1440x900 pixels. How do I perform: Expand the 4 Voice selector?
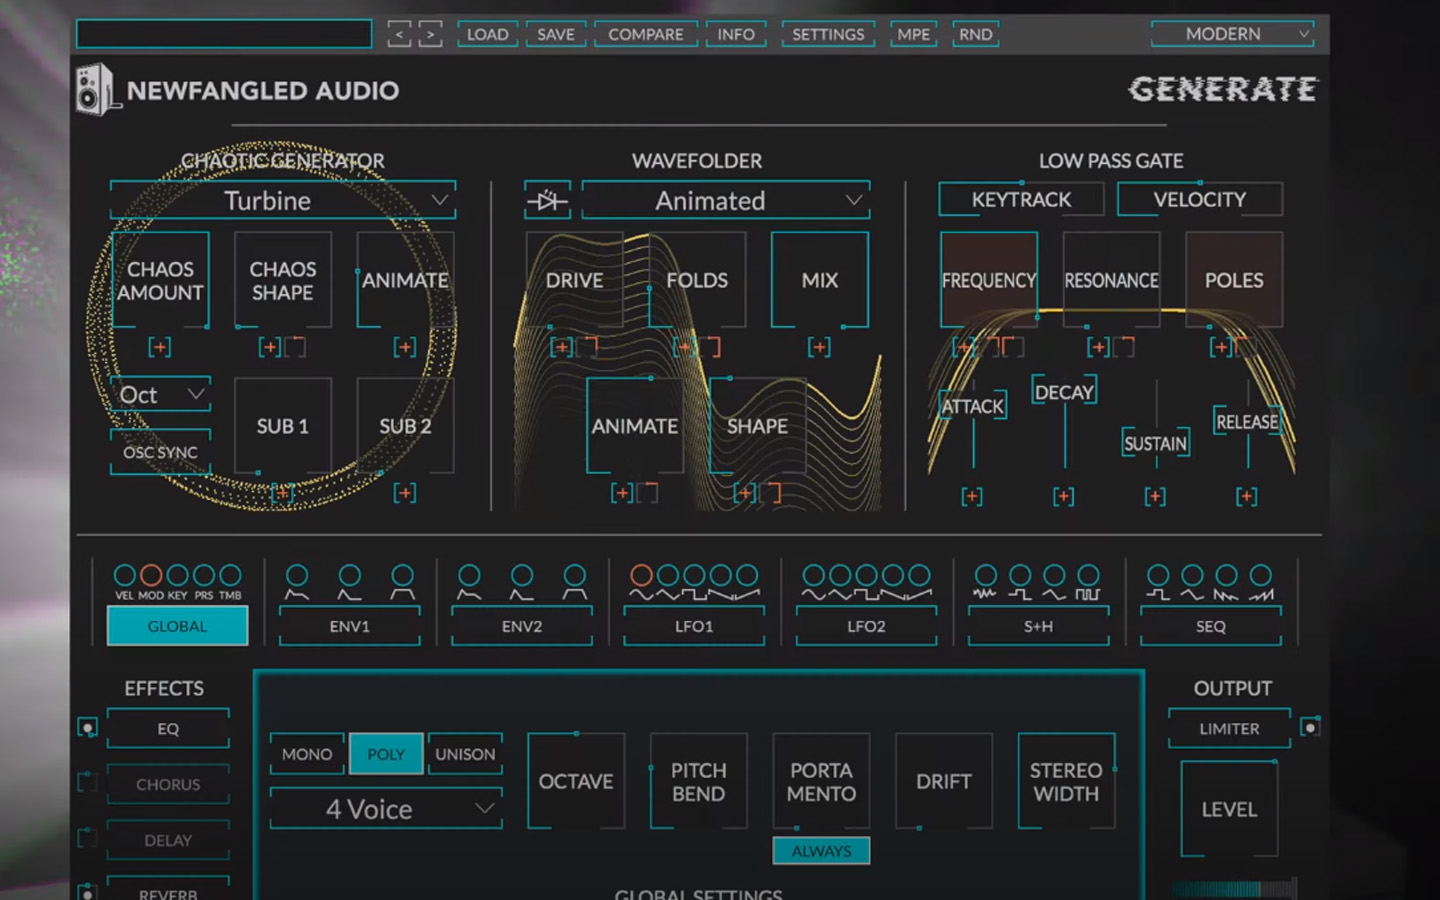tap(385, 808)
